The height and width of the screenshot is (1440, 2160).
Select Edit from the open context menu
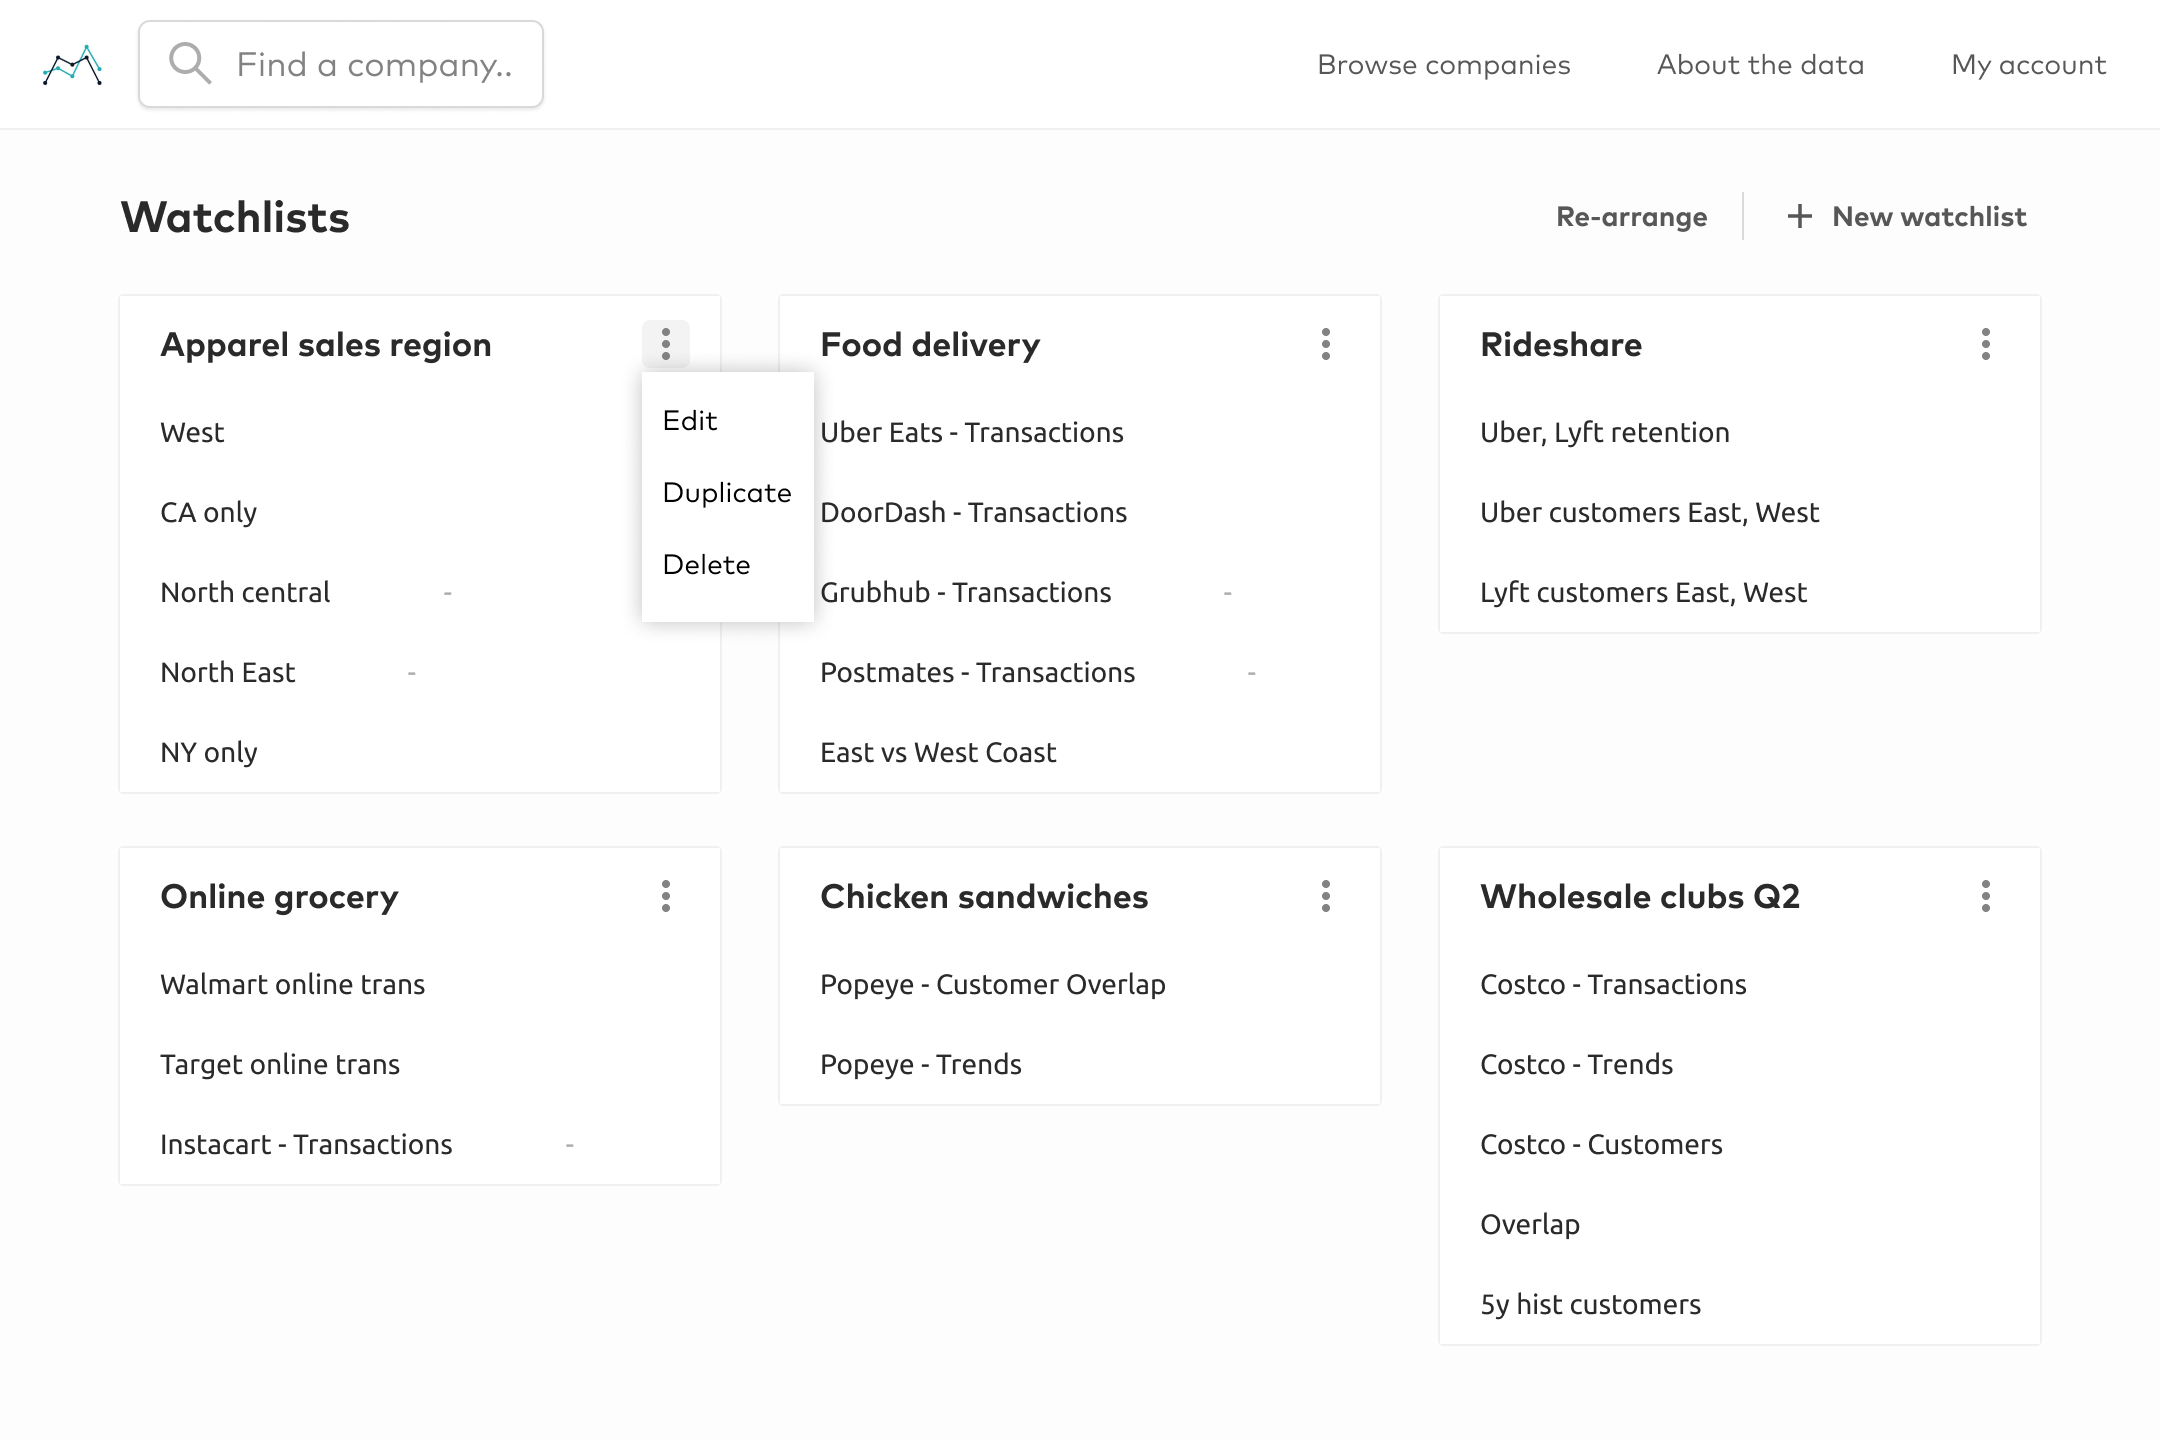tap(690, 421)
